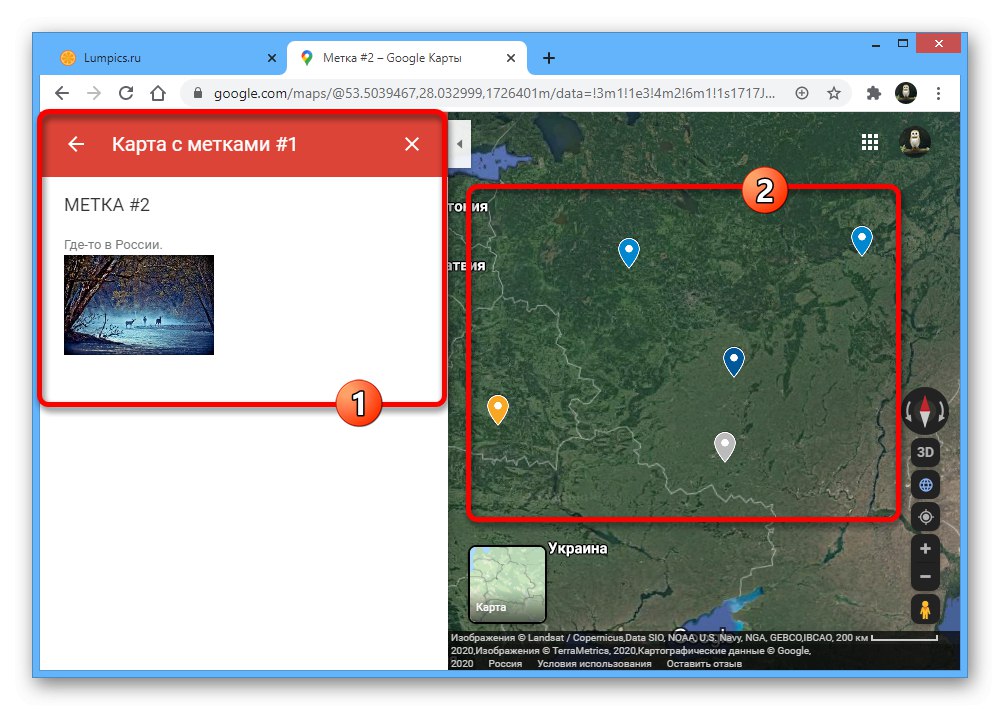Switch the map to 3D view
The width and height of the screenshot is (1000, 710).
(924, 452)
